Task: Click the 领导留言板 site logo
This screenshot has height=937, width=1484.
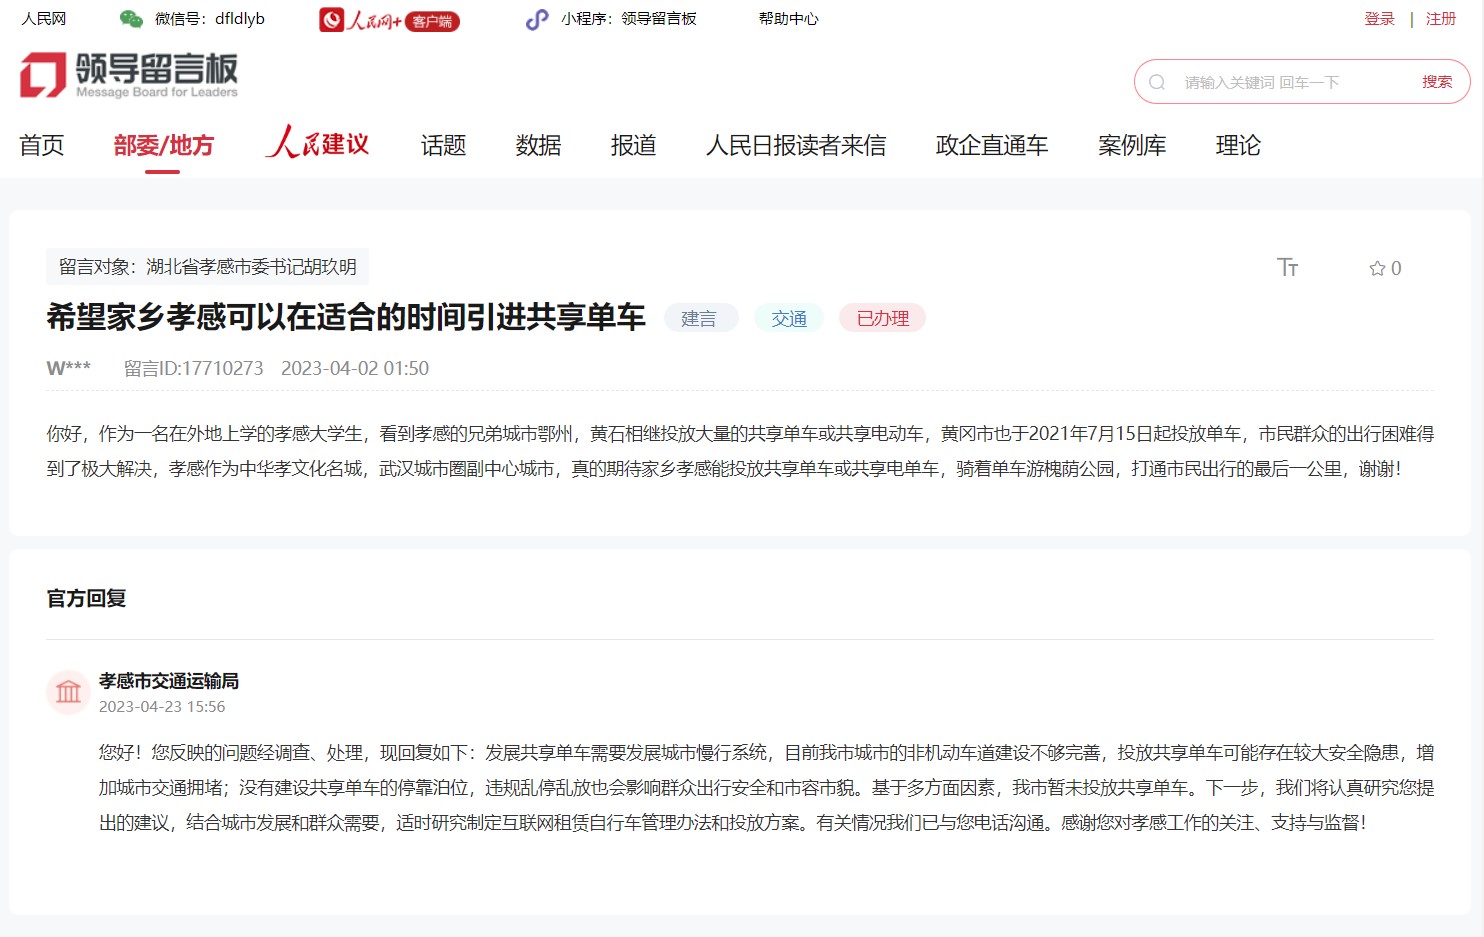Action: click(129, 75)
